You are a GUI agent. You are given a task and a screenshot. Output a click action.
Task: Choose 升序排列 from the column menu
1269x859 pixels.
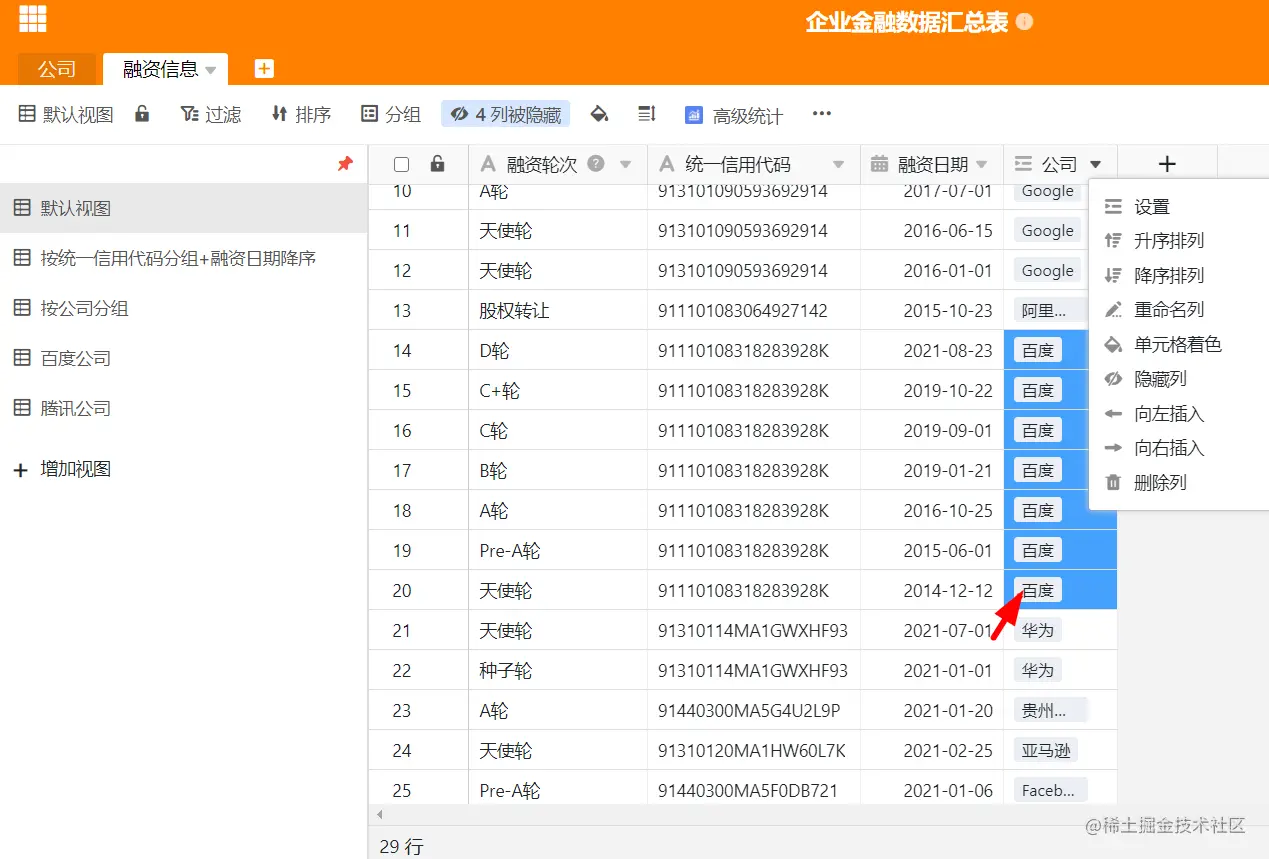[x=1178, y=241]
